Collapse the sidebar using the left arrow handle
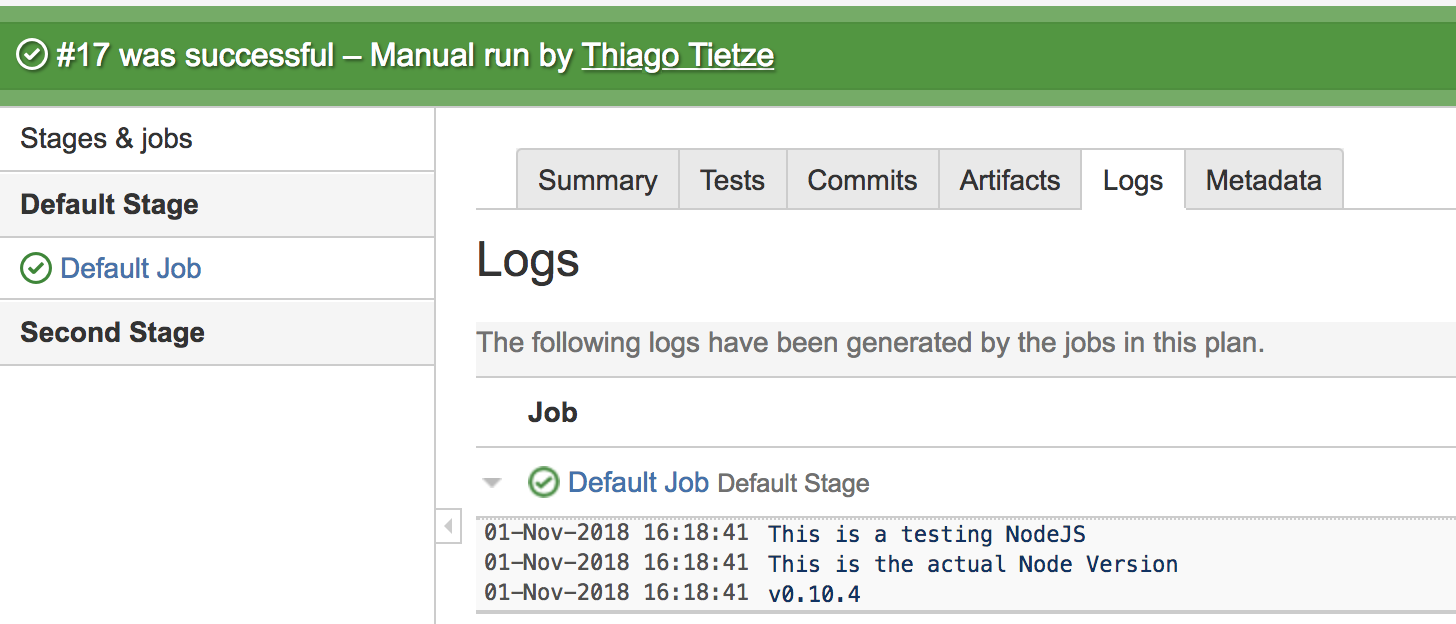Image resolution: width=1456 pixels, height=624 pixels. (x=448, y=526)
